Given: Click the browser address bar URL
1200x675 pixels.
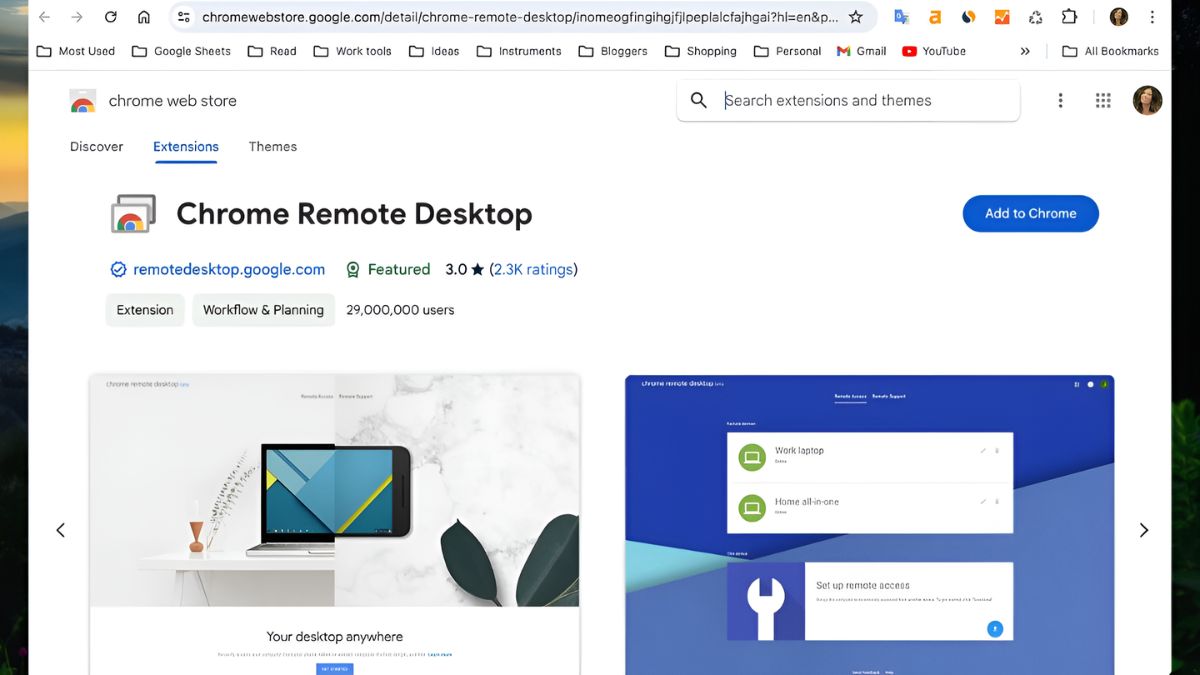Looking at the screenshot, I should pyautogui.click(x=520, y=17).
